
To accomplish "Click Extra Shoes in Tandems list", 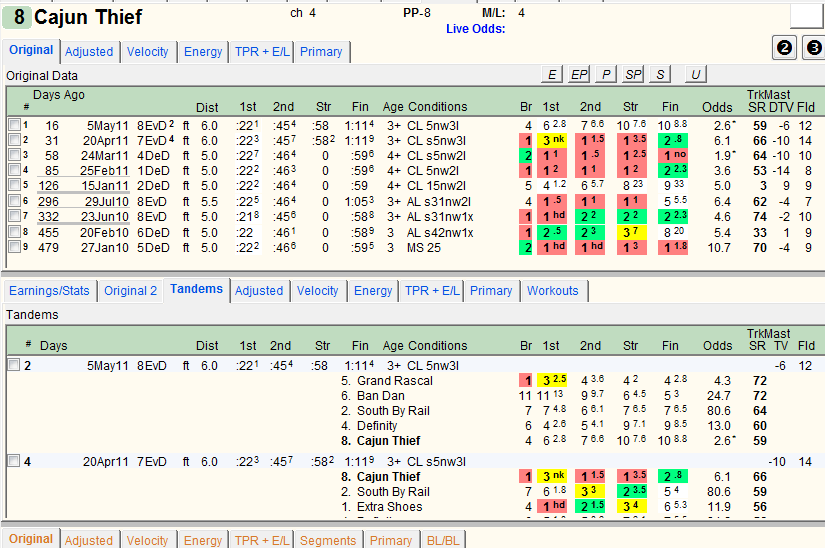I will click(389, 506).
